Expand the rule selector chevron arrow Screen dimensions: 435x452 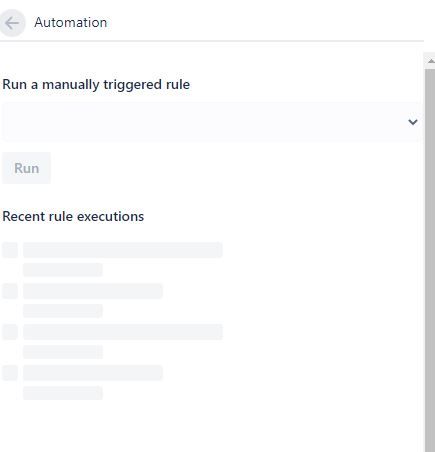click(x=413, y=122)
